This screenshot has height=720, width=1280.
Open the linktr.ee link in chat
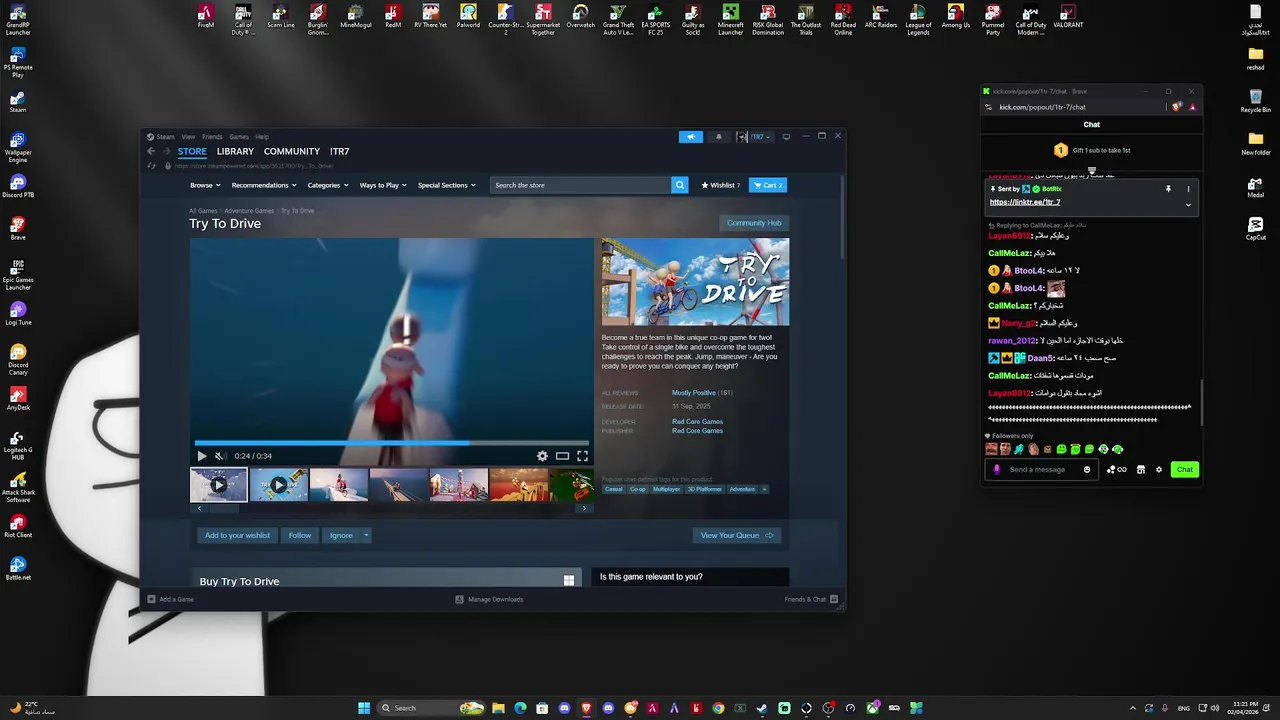pyautogui.click(x=1025, y=202)
